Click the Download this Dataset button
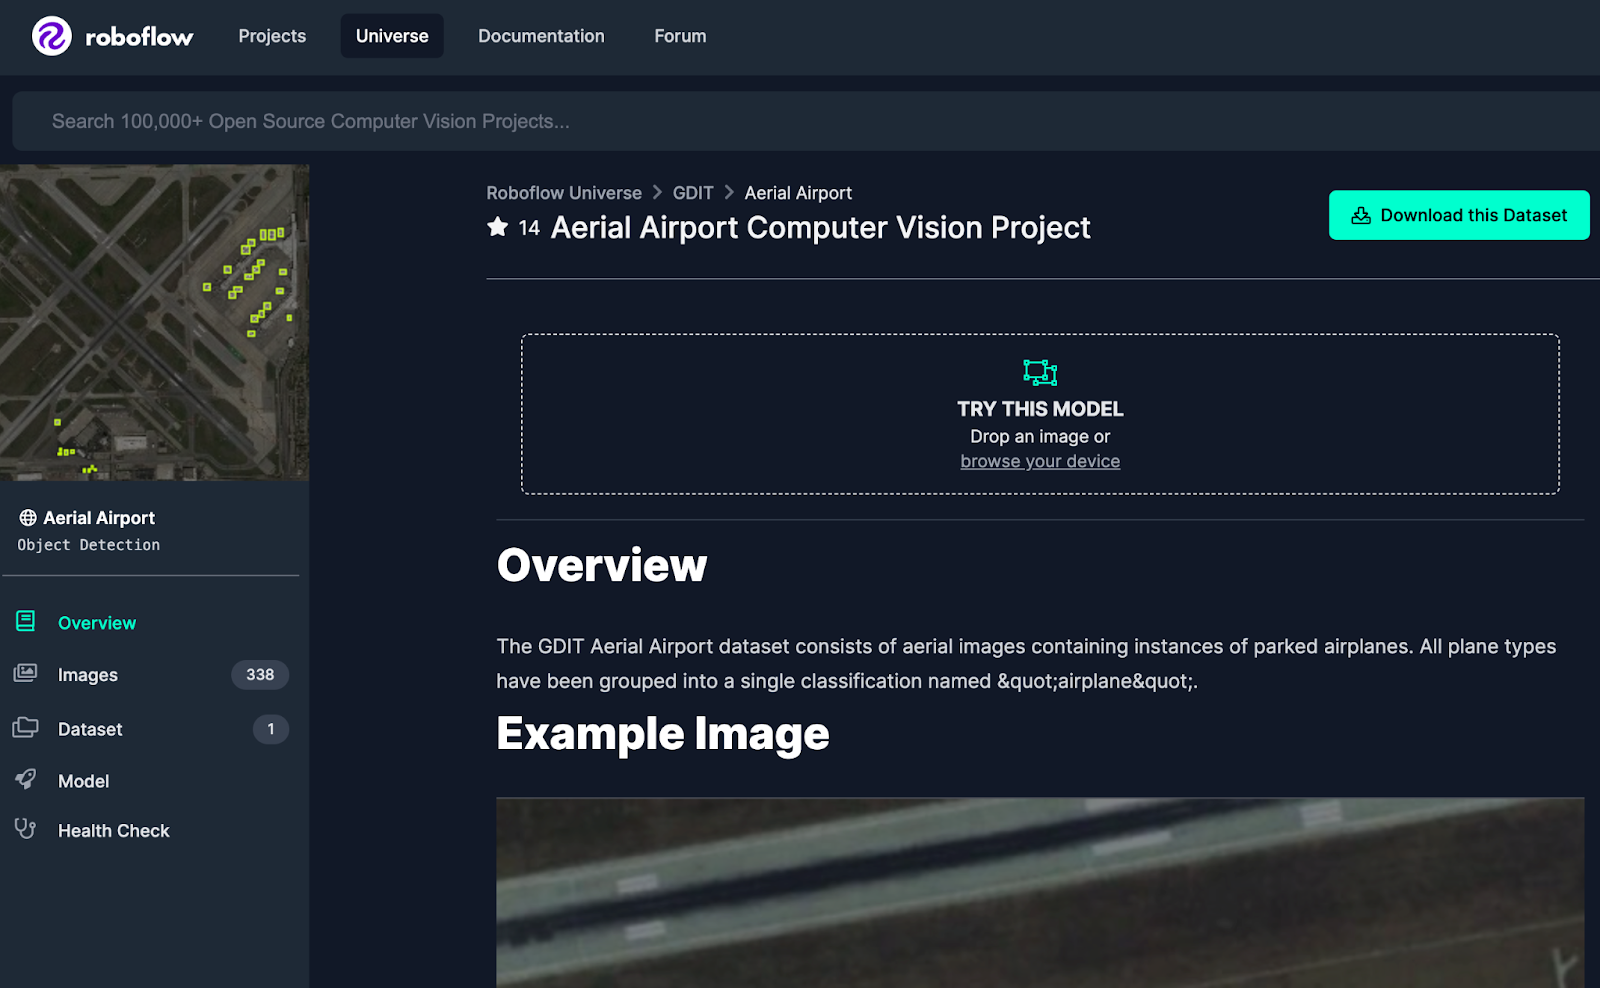1600x988 pixels. coord(1459,215)
